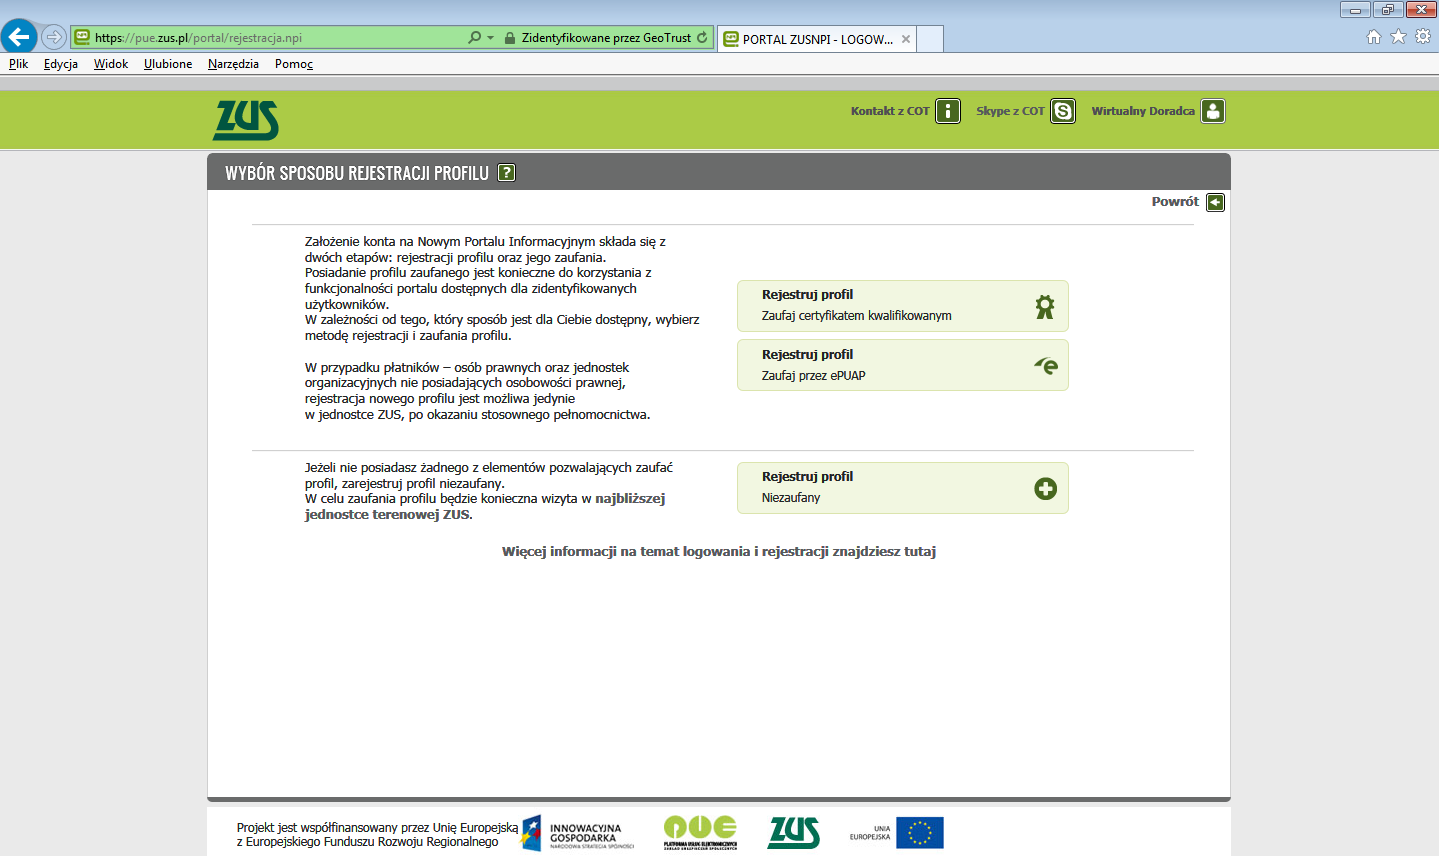Click the ZUS logo in header
This screenshot has width=1439, height=856.
pos(245,121)
